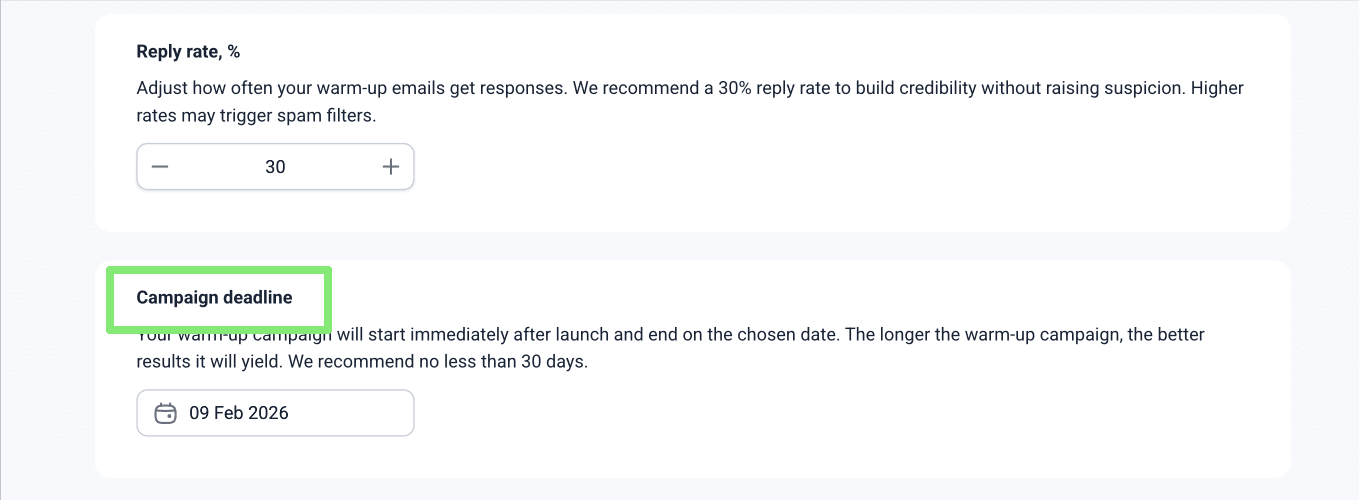Click the calendar icon in deadline field
The width and height of the screenshot is (1359, 500).
[166, 413]
